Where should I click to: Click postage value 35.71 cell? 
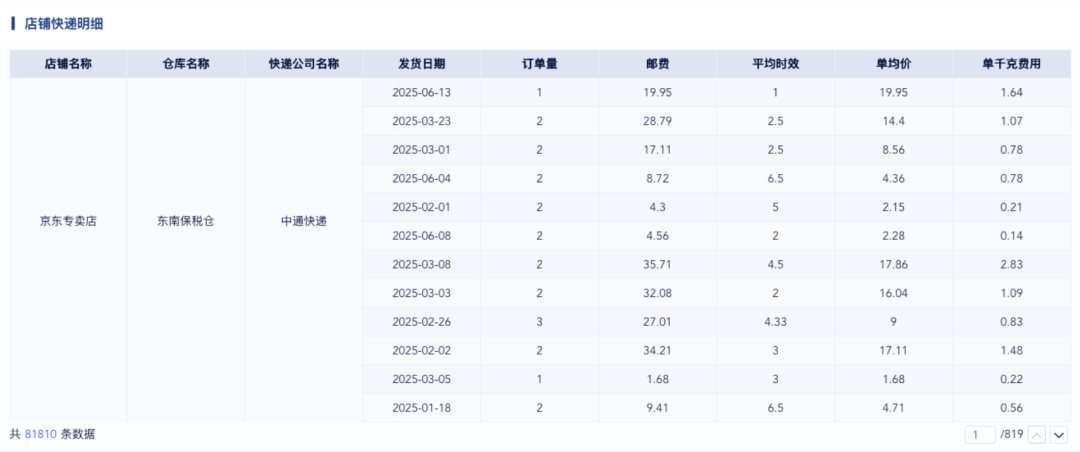tap(658, 265)
